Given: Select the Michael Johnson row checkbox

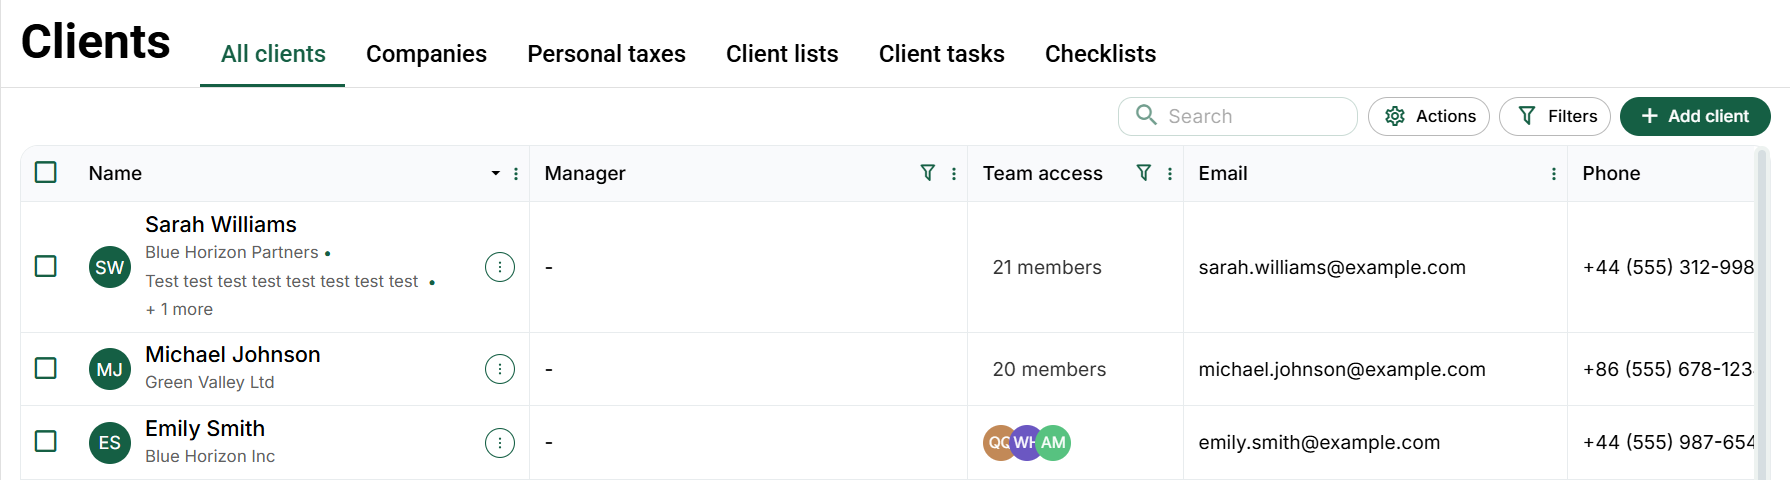Looking at the screenshot, I should pos(46,368).
